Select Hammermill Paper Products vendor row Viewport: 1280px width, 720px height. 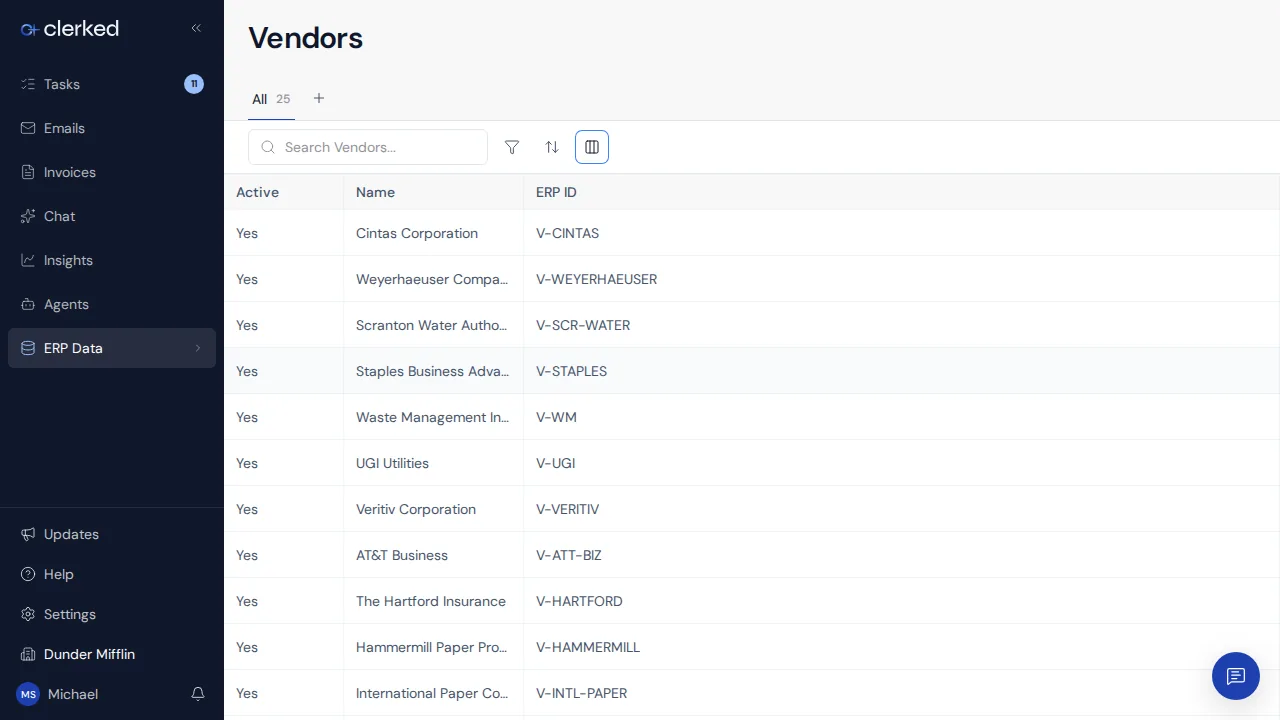click(x=752, y=647)
